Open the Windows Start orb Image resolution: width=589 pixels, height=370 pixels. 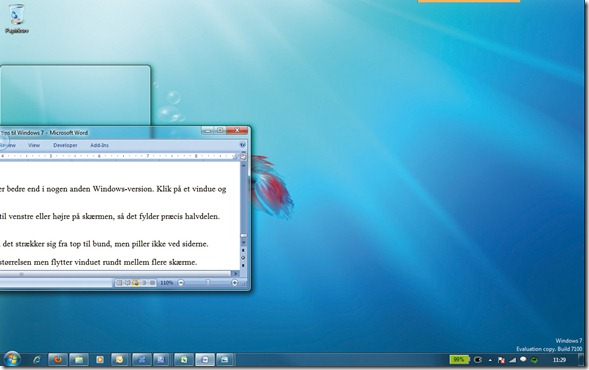(x=12, y=359)
